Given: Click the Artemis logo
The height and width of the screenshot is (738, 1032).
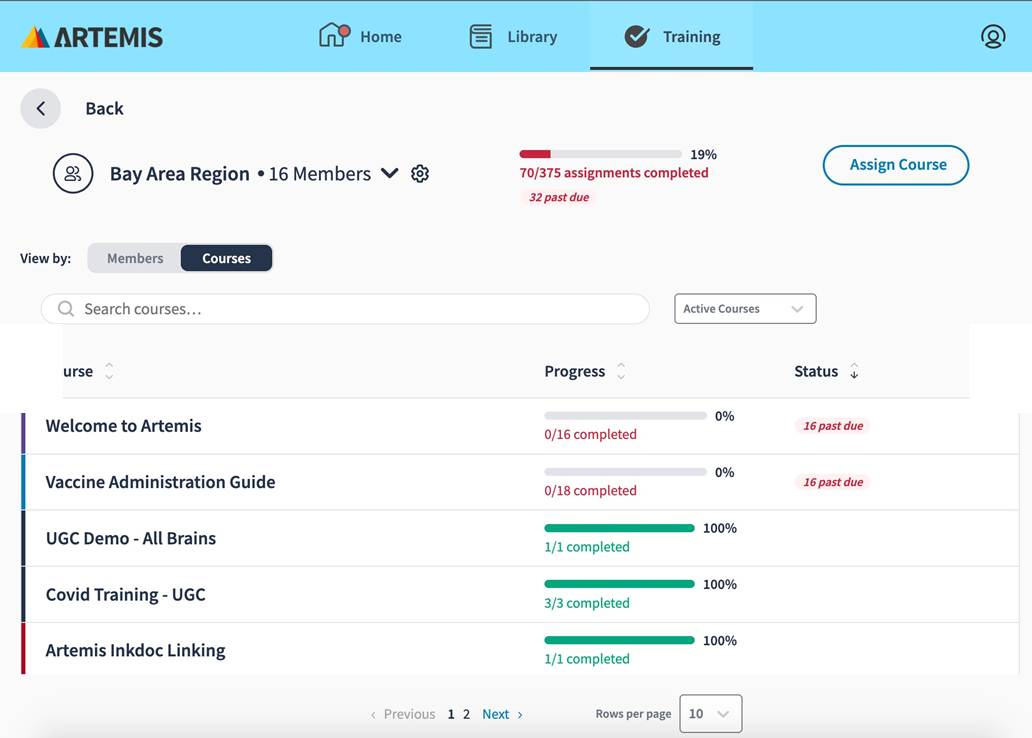Looking at the screenshot, I should click(x=91, y=37).
